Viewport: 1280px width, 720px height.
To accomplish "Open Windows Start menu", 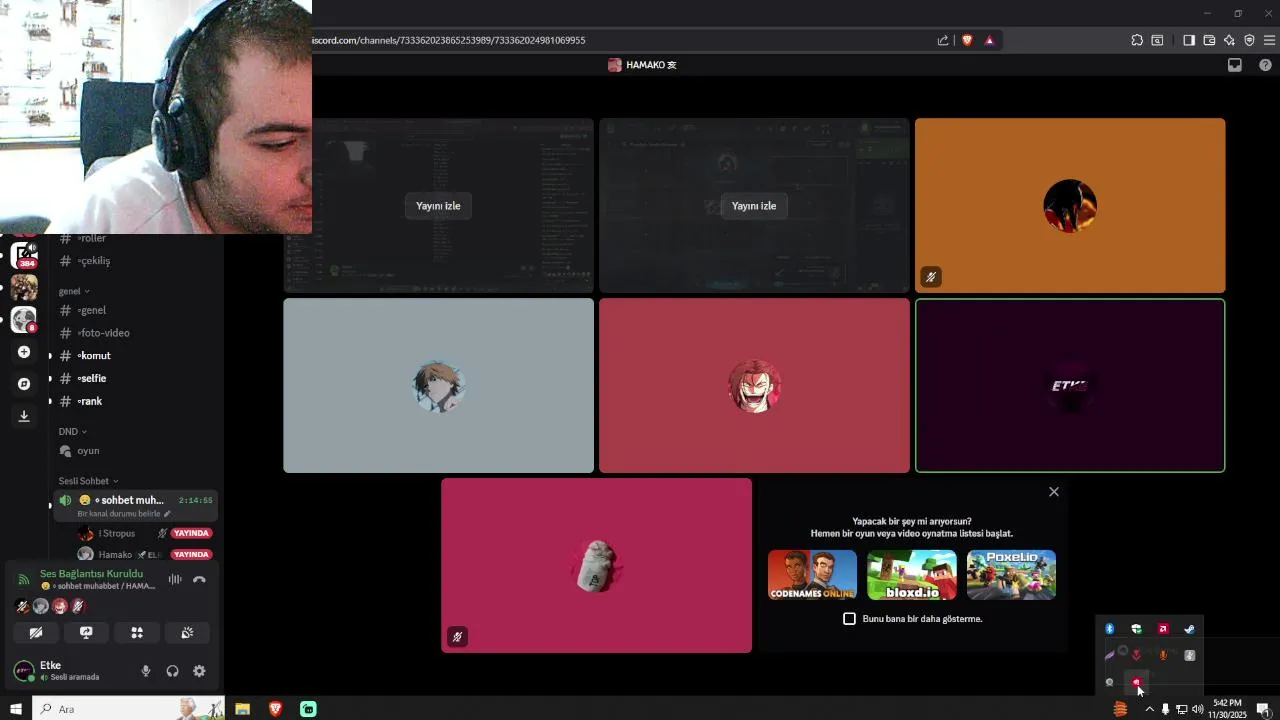I will click(x=16, y=709).
